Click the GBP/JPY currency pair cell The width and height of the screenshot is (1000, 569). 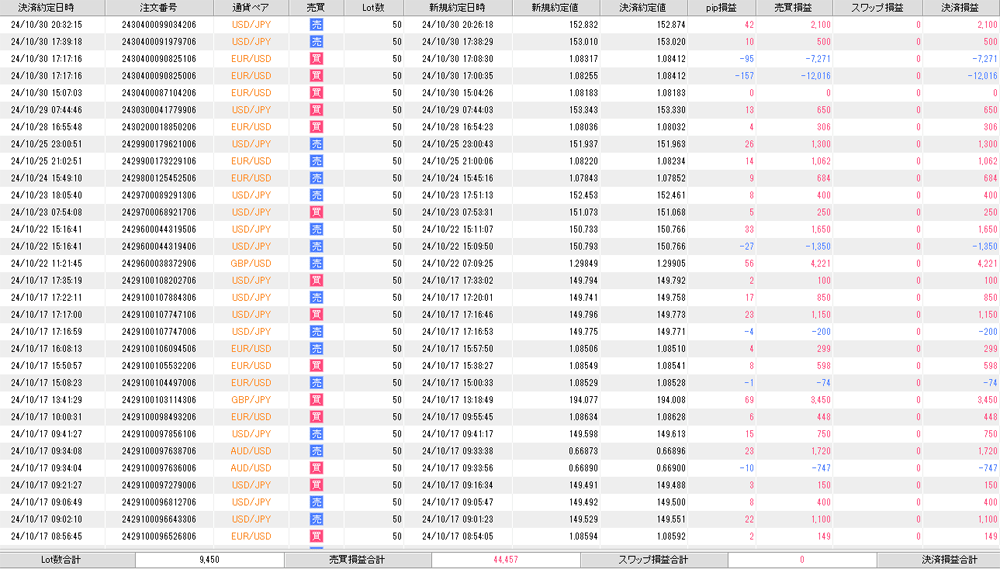tap(251, 400)
